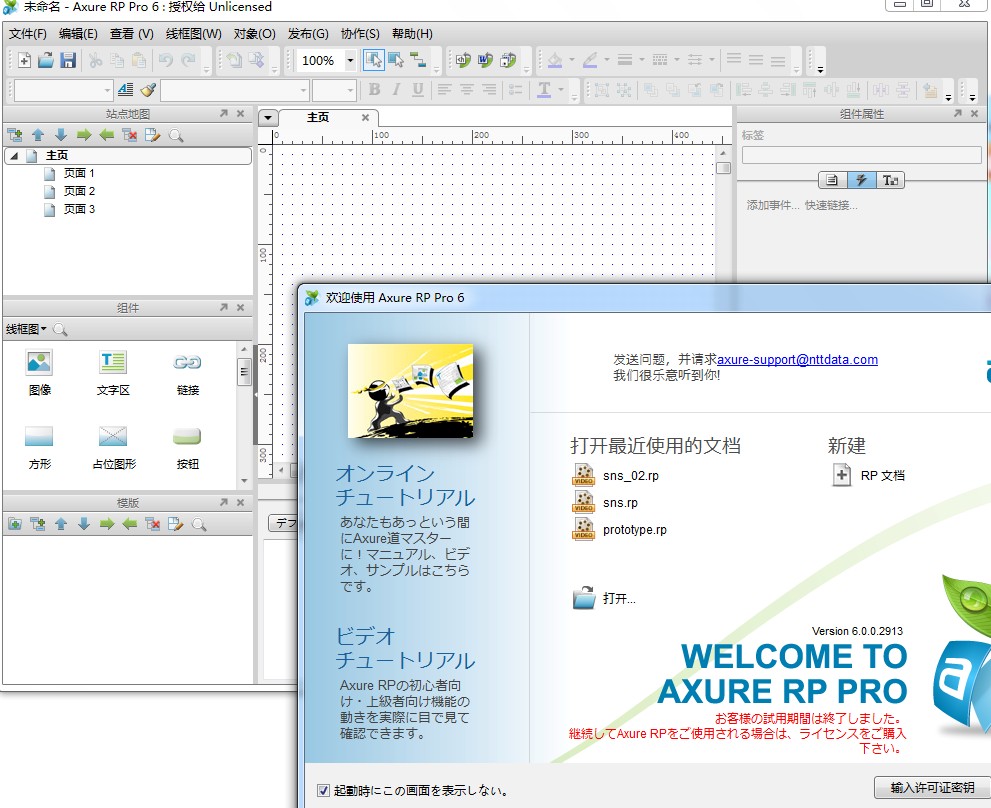Open the zoom 100% dropdown
Screen dimensions: 991x808
(350, 61)
